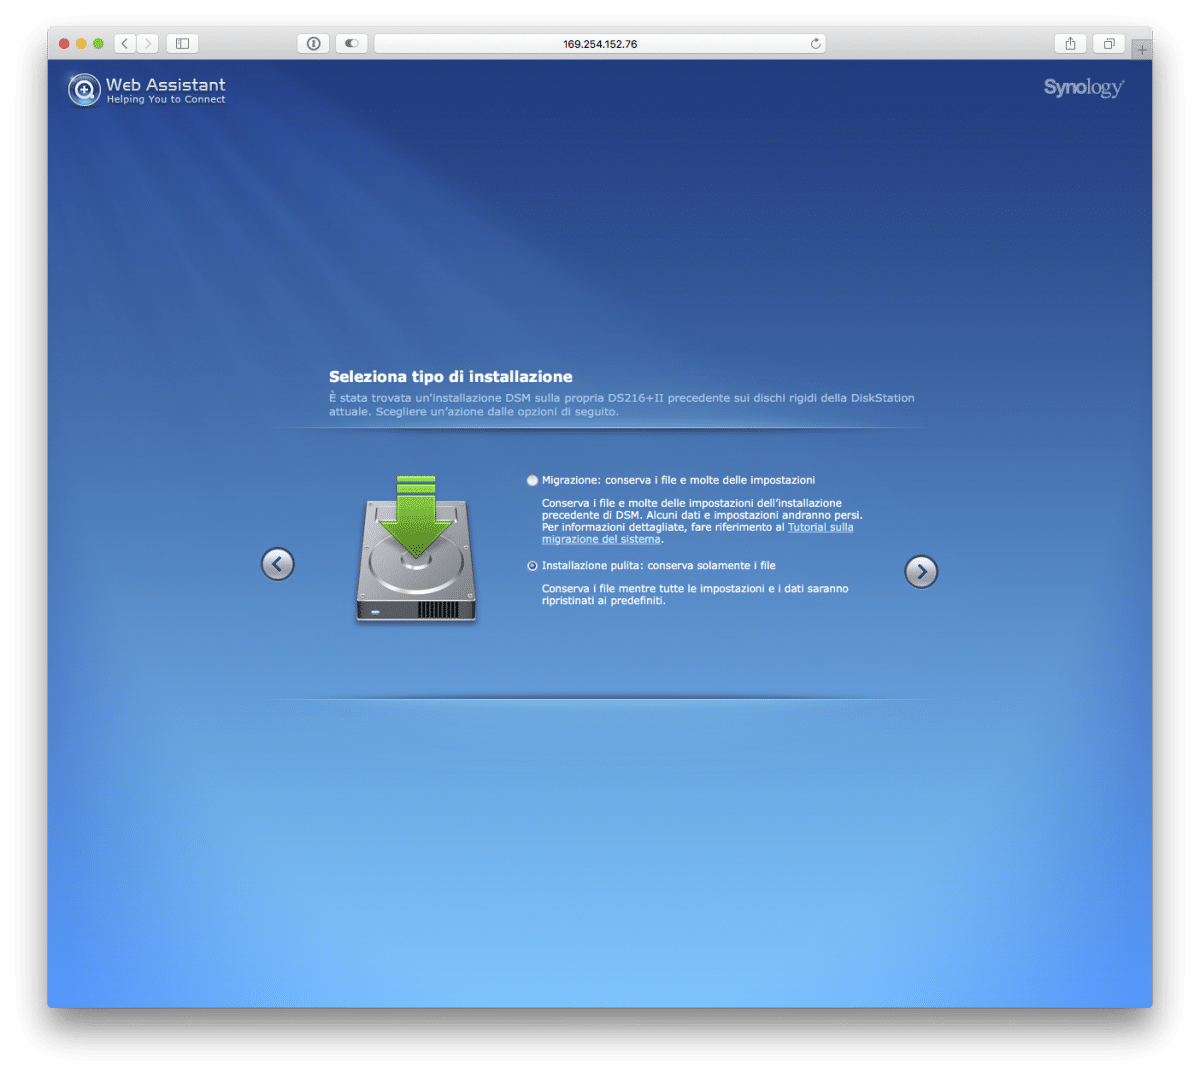
Task: Go back with Safari's back arrow
Action: click(125, 43)
